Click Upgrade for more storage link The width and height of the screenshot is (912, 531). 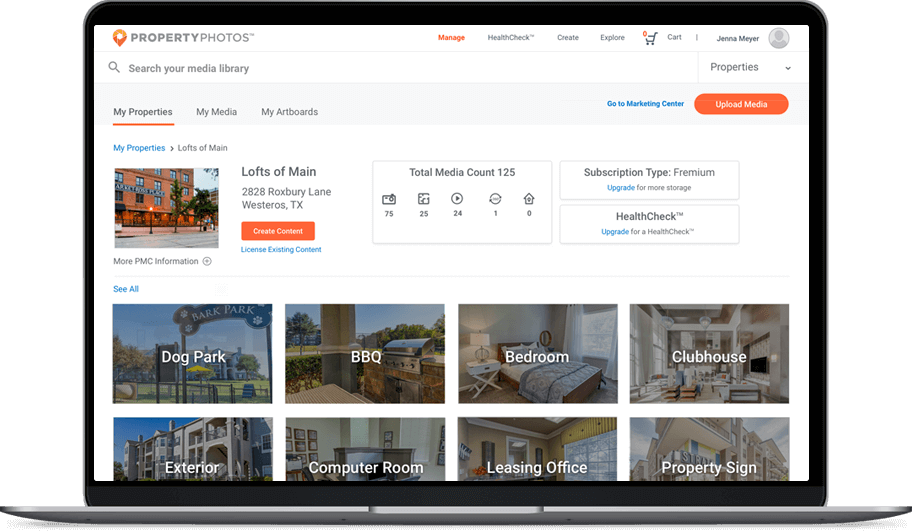tap(621, 188)
